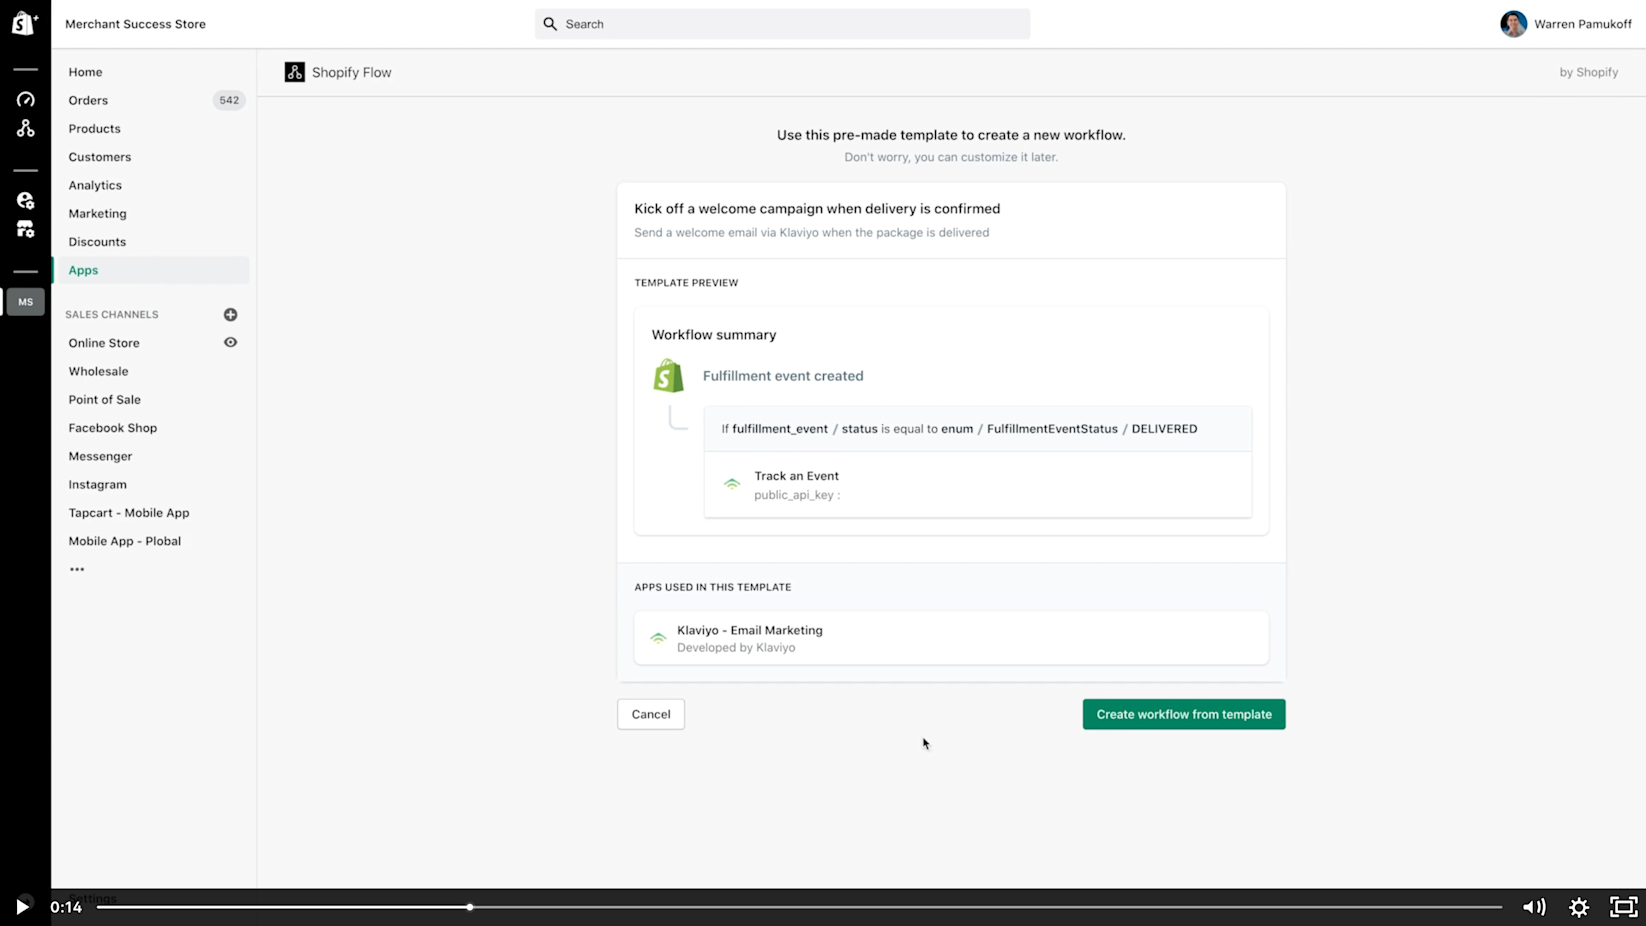The width and height of the screenshot is (1646, 926).
Task: Click the Shopify bag icon in workflow summary
Action: point(668,376)
